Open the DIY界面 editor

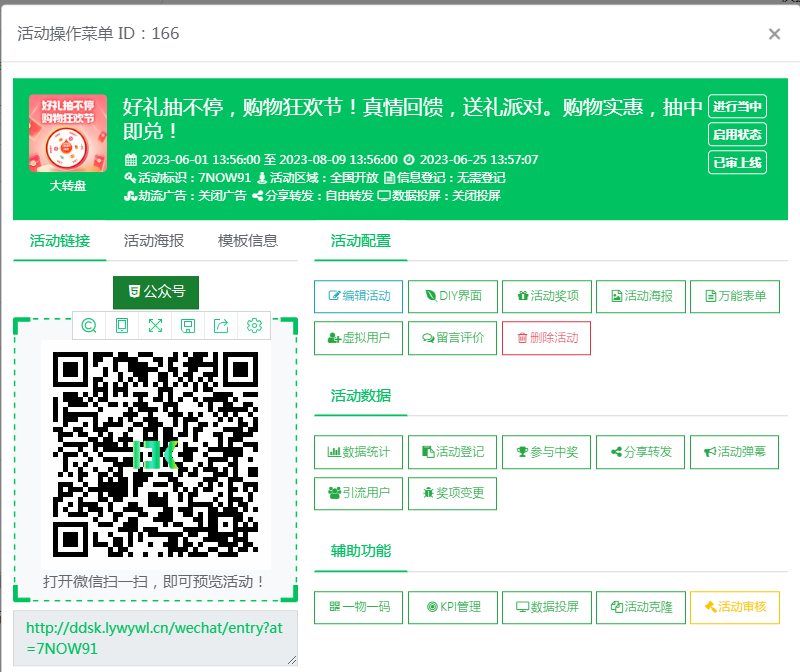[453, 296]
